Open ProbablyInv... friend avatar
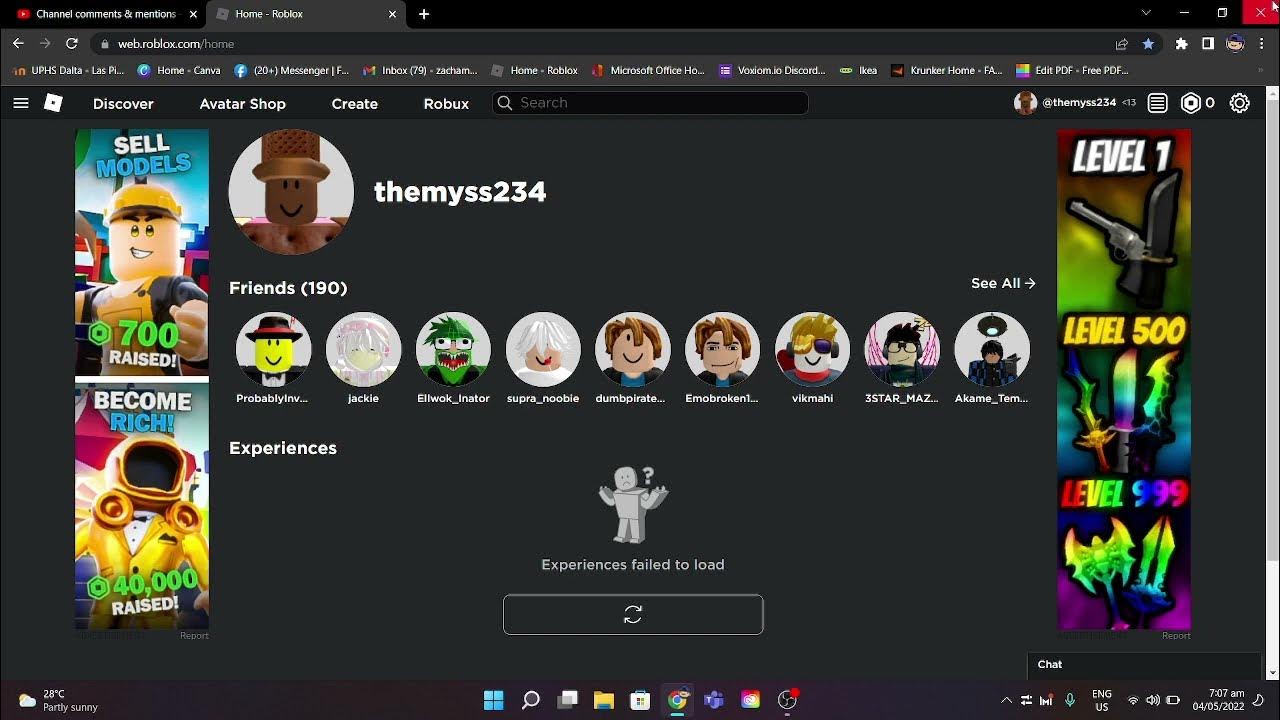 (x=273, y=349)
